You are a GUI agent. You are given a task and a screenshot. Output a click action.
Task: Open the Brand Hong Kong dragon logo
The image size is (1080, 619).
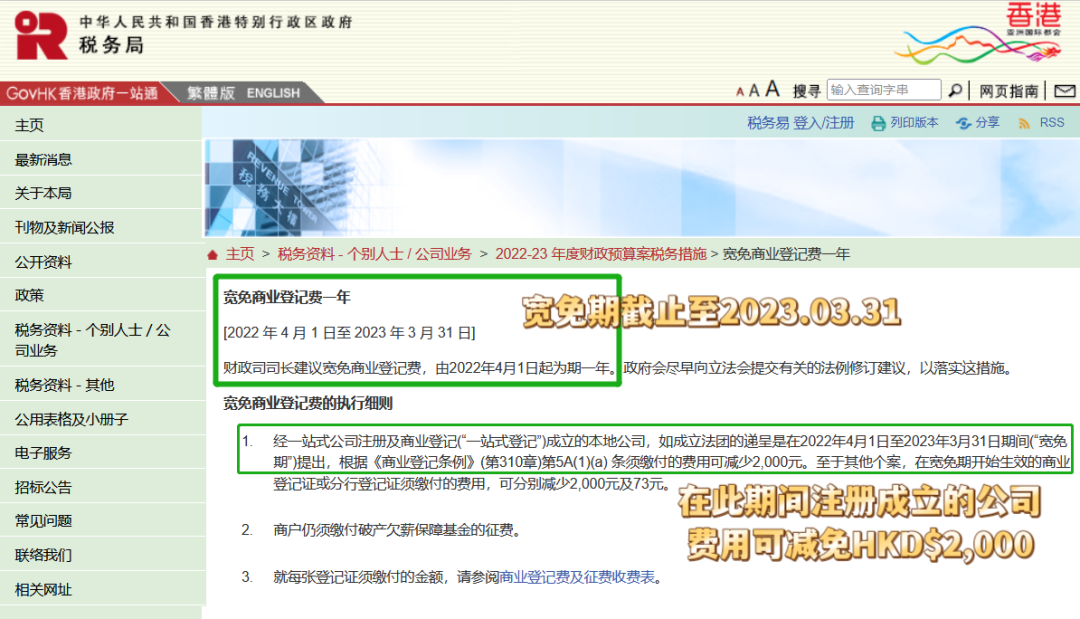(x=978, y=33)
